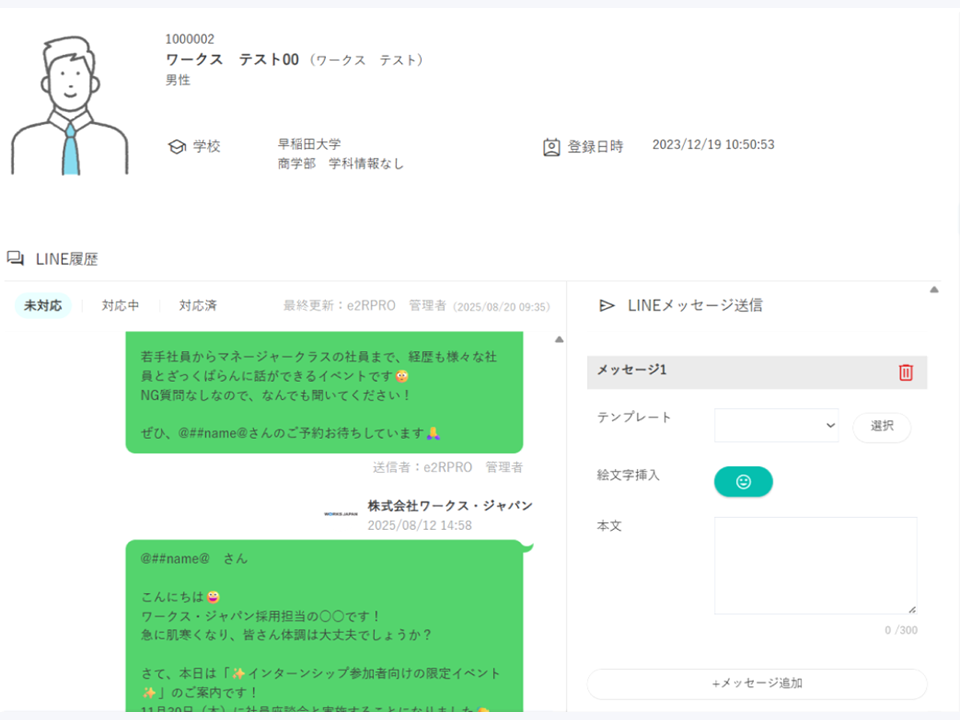Viewport: 960px width, 720px height.
Task: Click the LINE履歴 speech bubble icon
Action: [x=14, y=258]
